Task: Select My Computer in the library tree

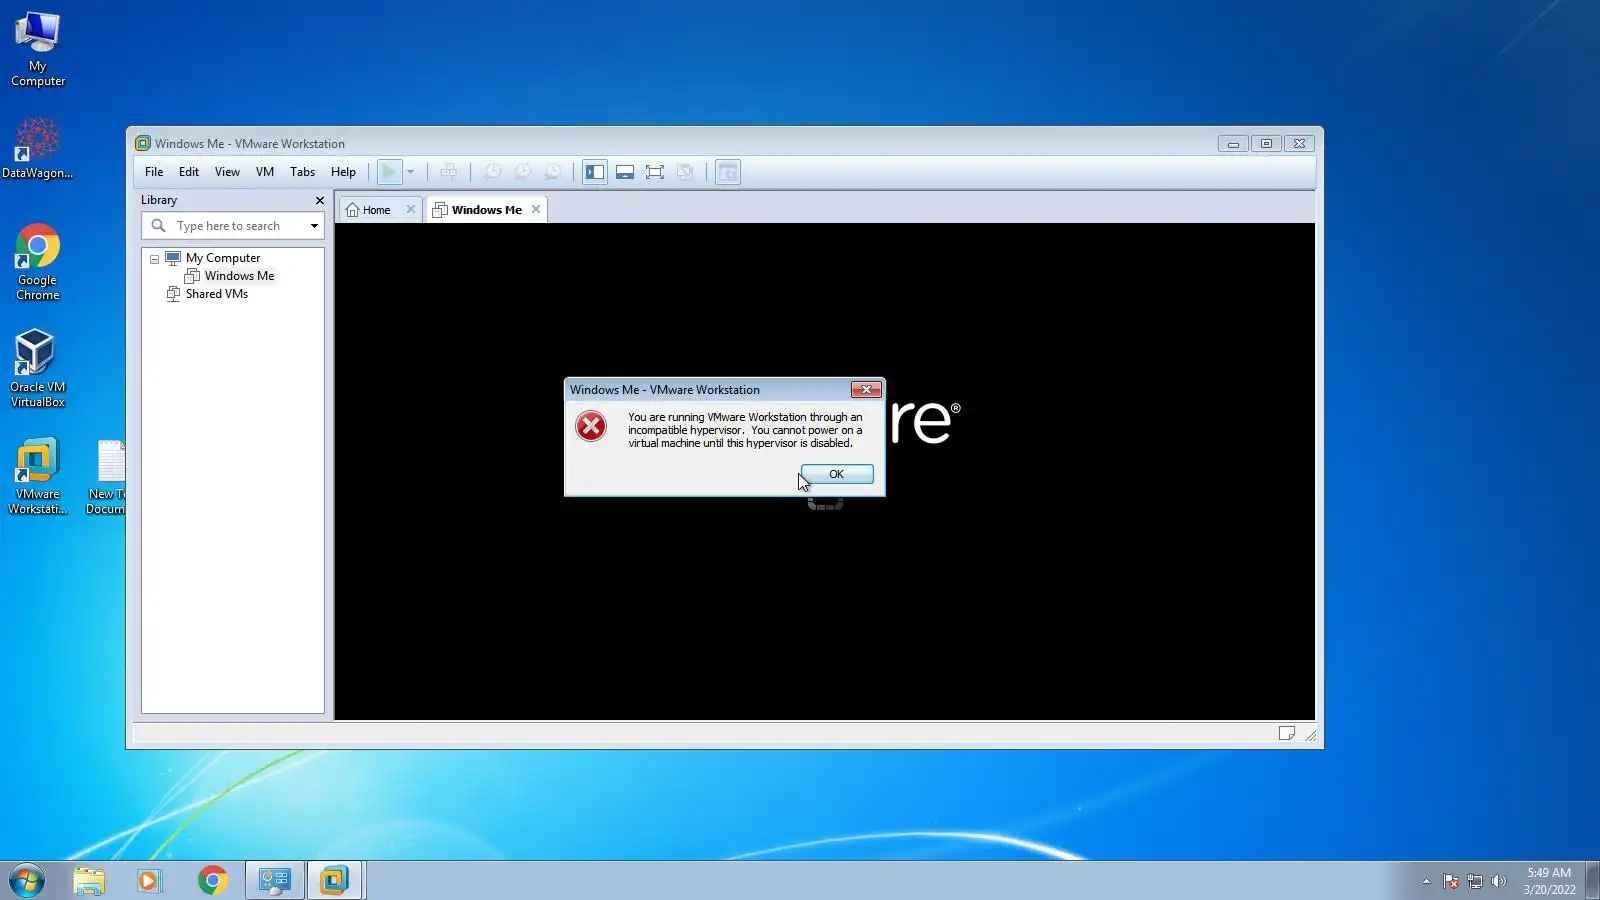Action: [222, 258]
